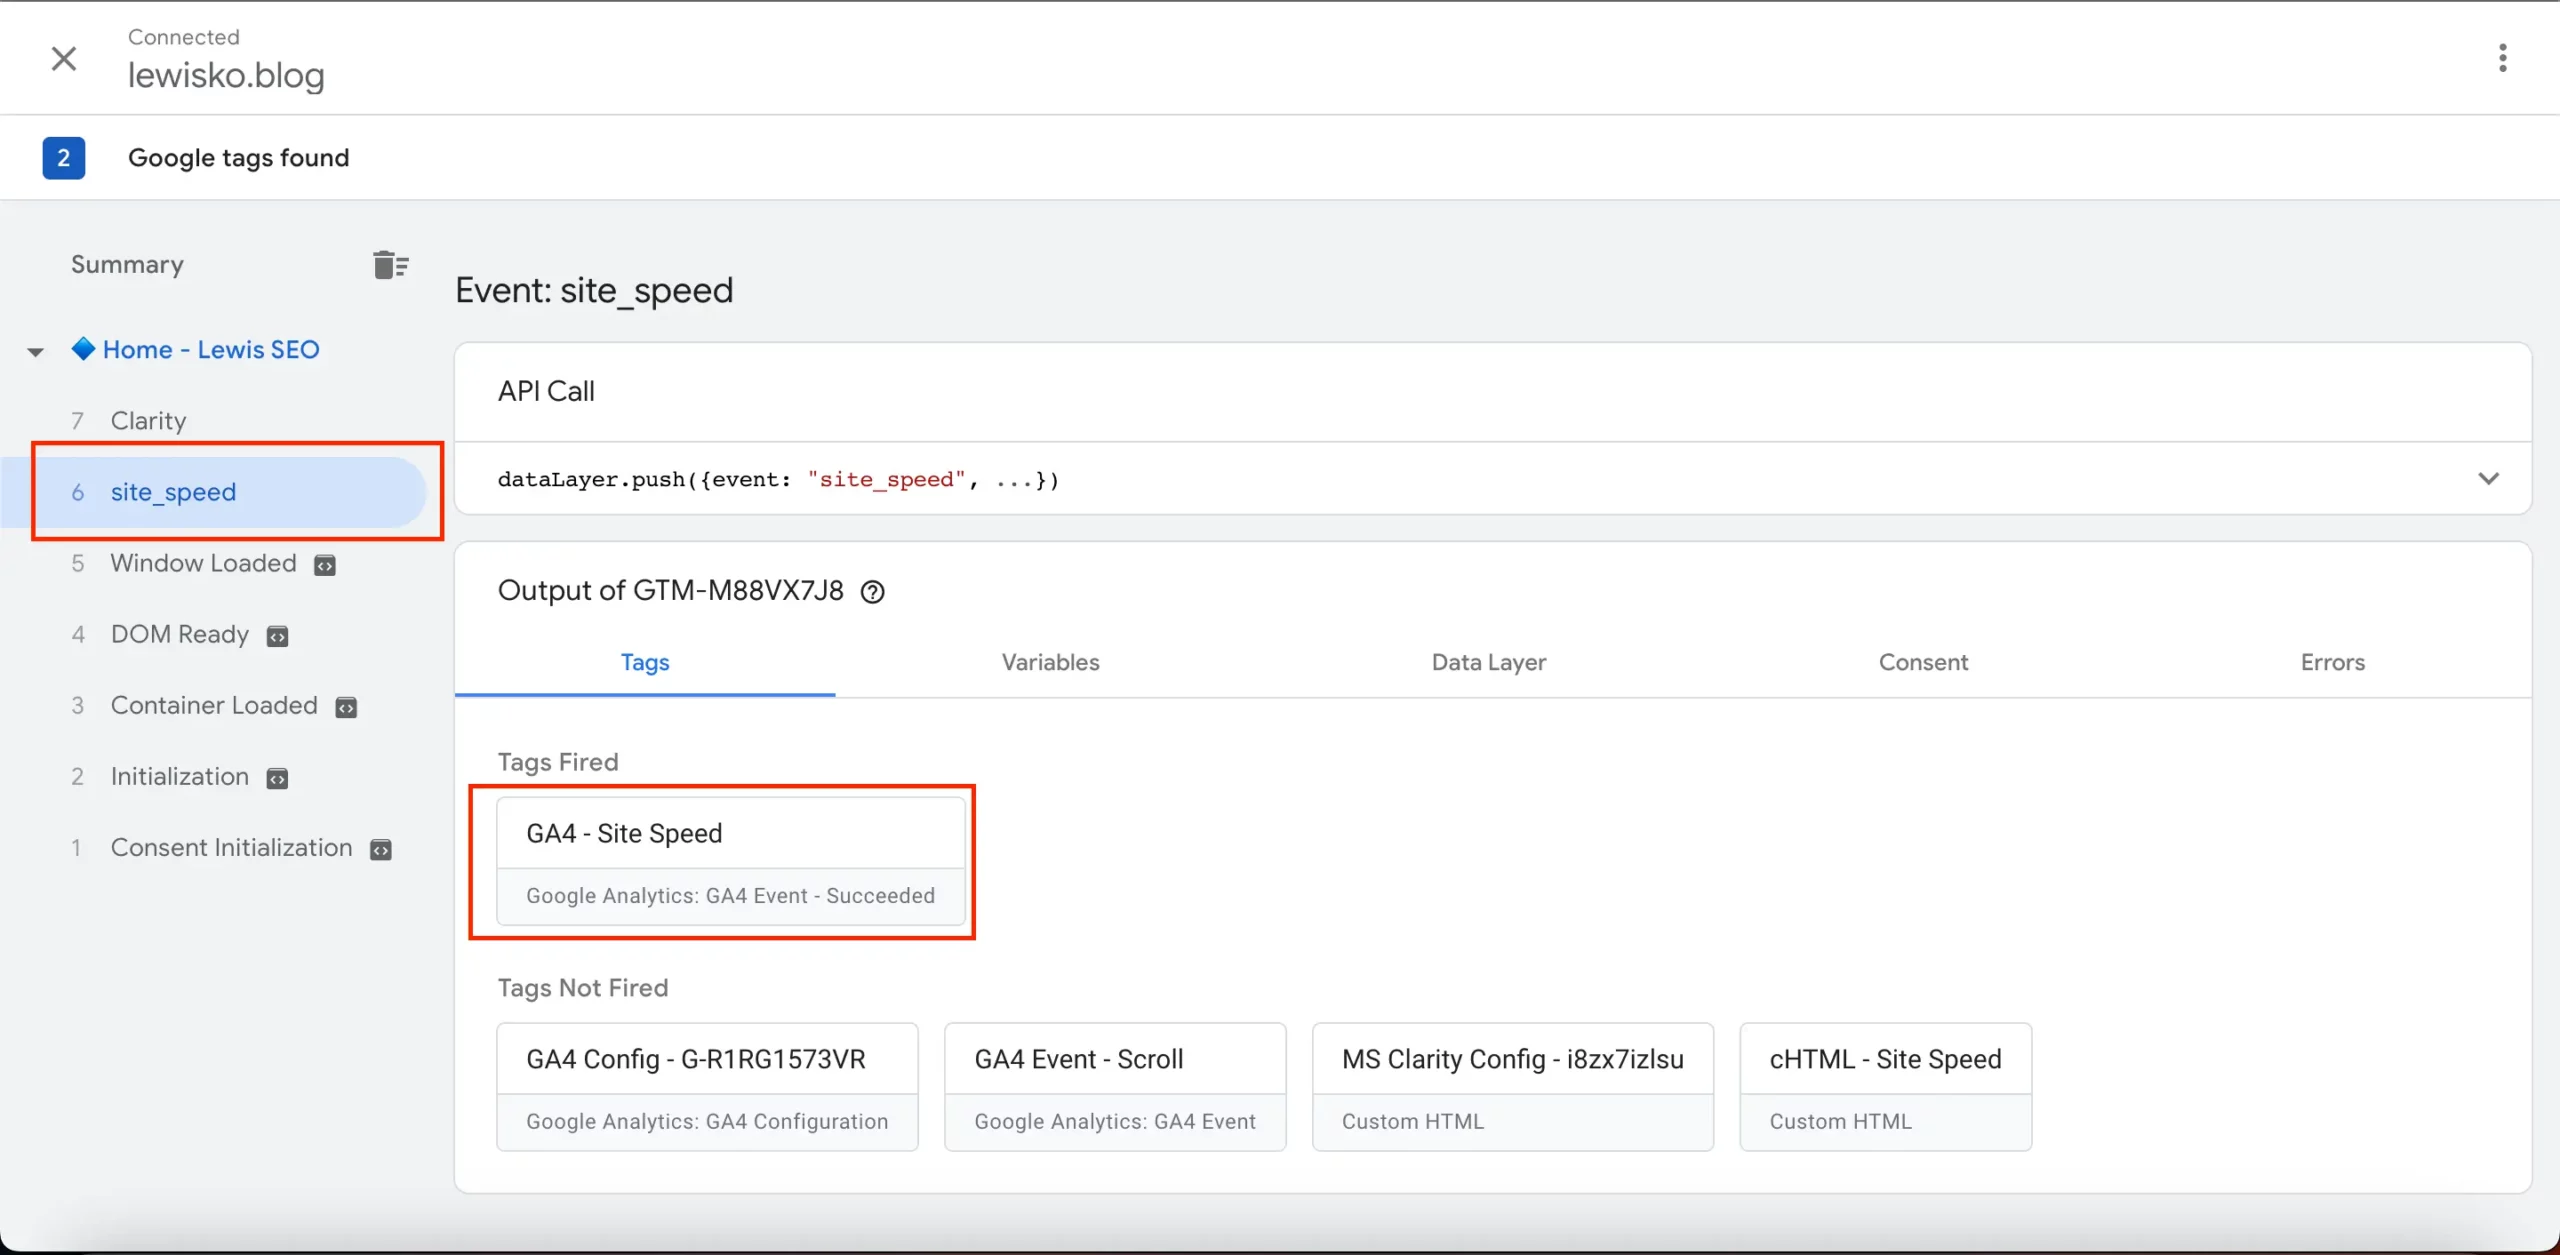Select the Window Loaded event
2560x1255 pixels.
[x=203, y=563]
